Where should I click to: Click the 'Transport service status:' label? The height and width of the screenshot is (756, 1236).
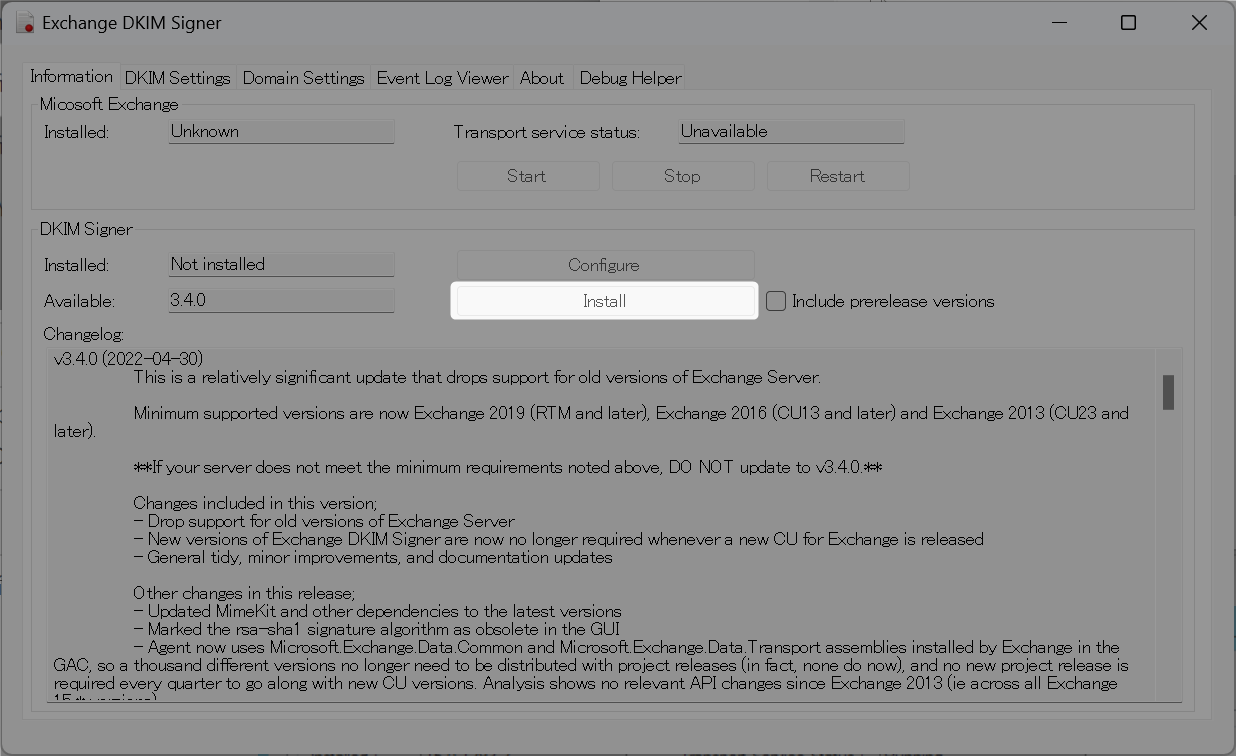546,132
